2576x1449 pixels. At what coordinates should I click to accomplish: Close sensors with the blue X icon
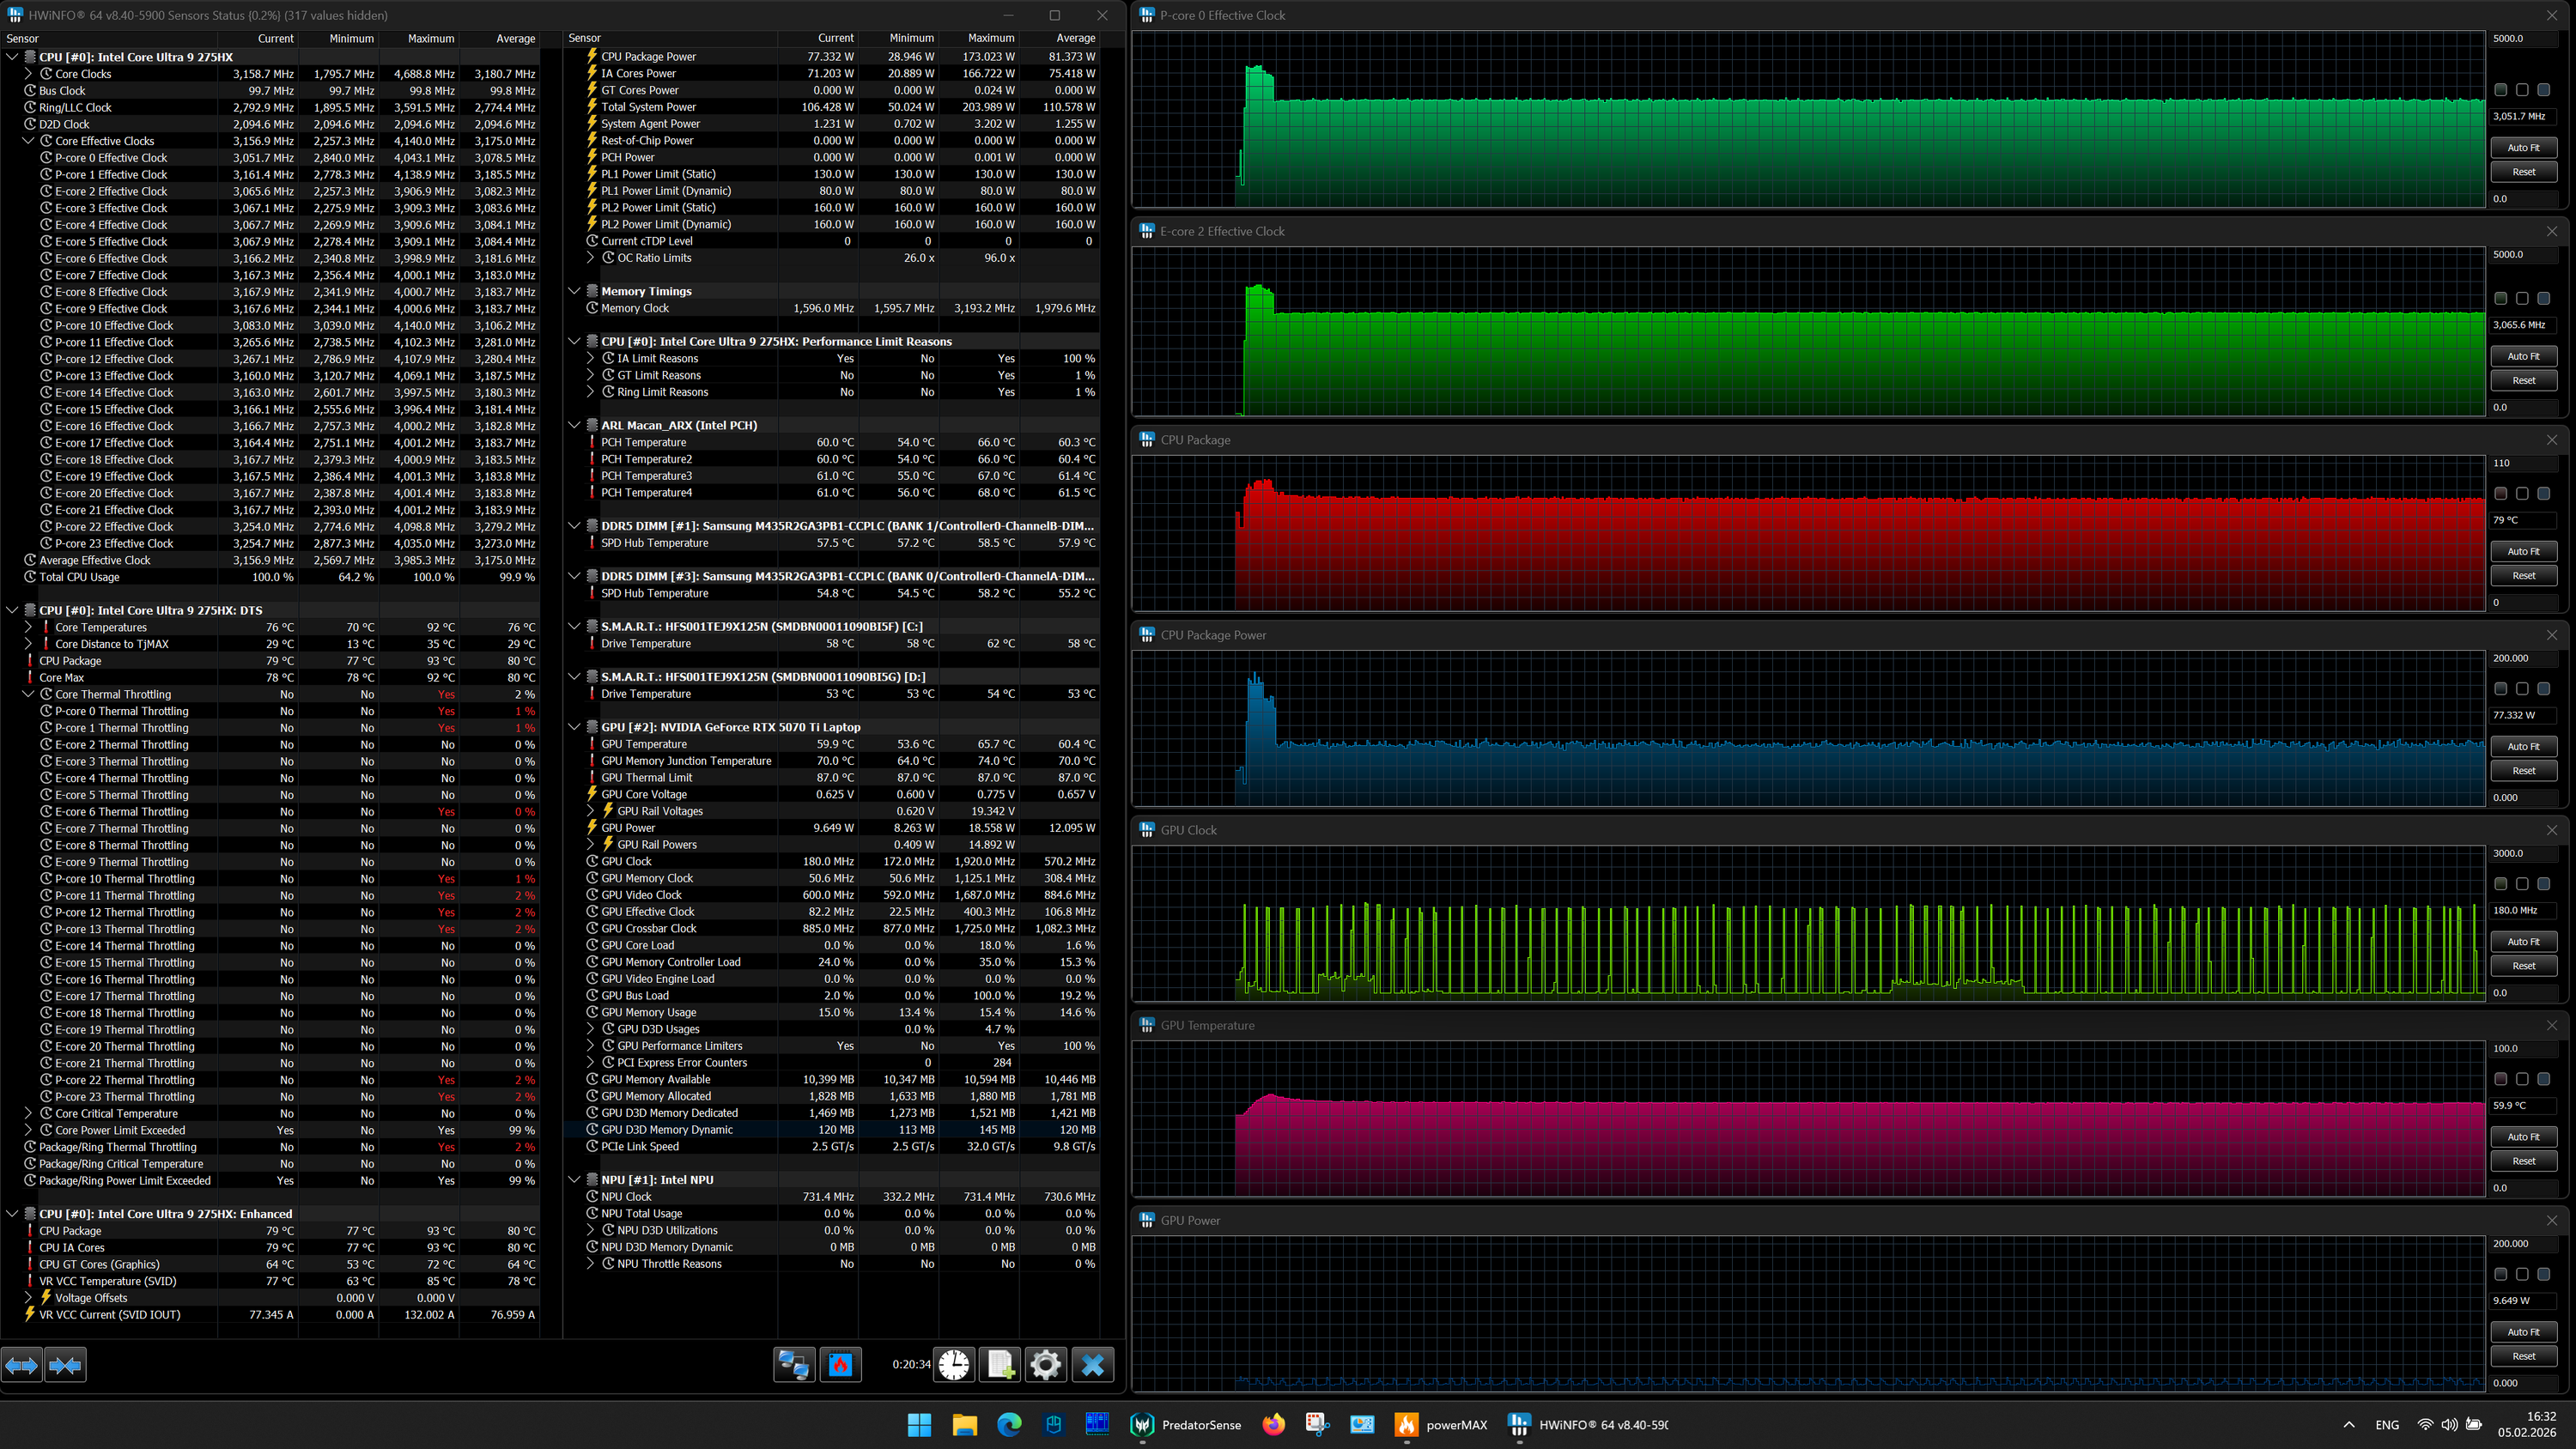pyautogui.click(x=1092, y=1364)
